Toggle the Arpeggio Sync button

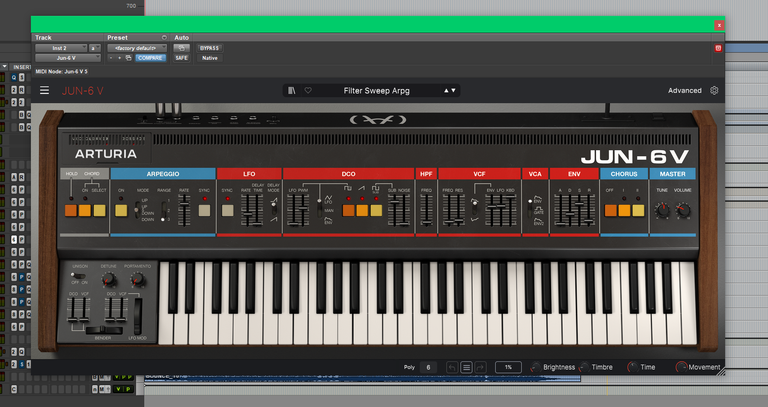click(204, 211)
